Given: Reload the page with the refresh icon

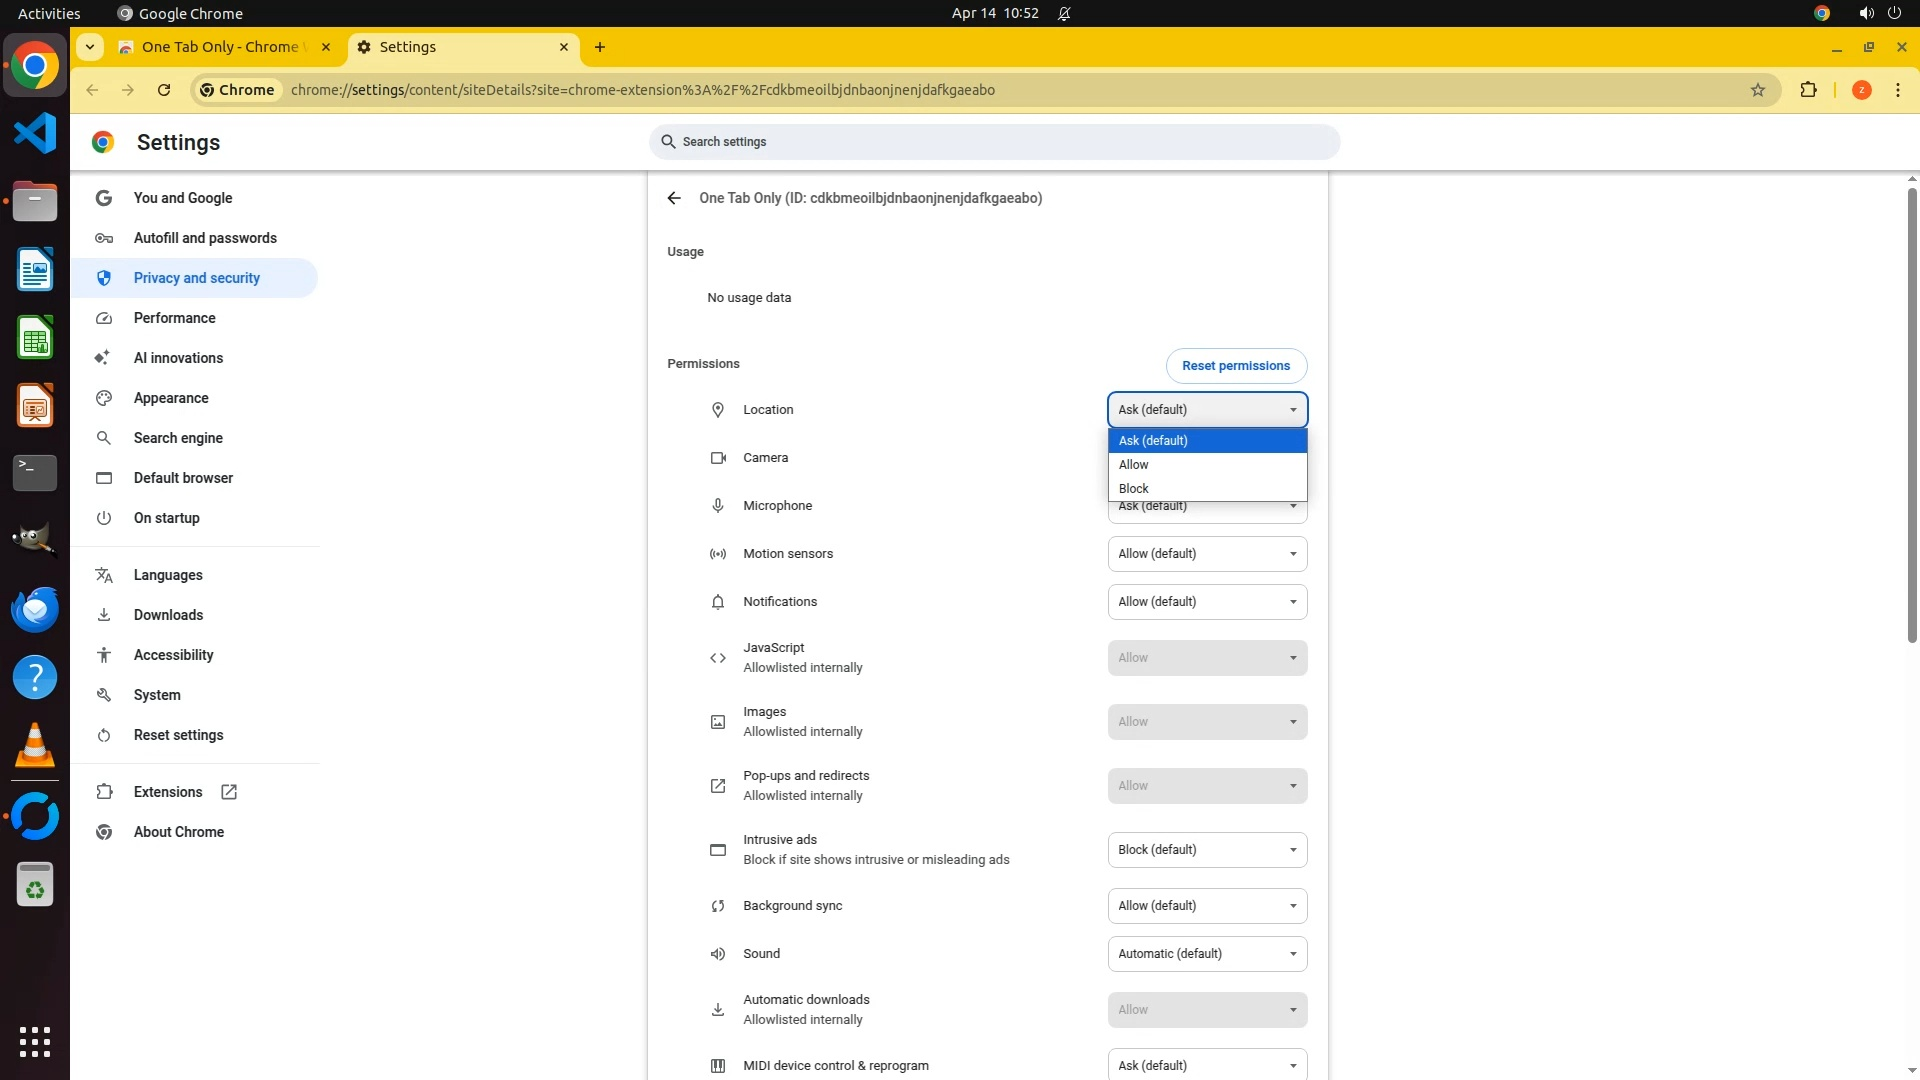Looking at the screenshot, I should [x=164, y=90].
